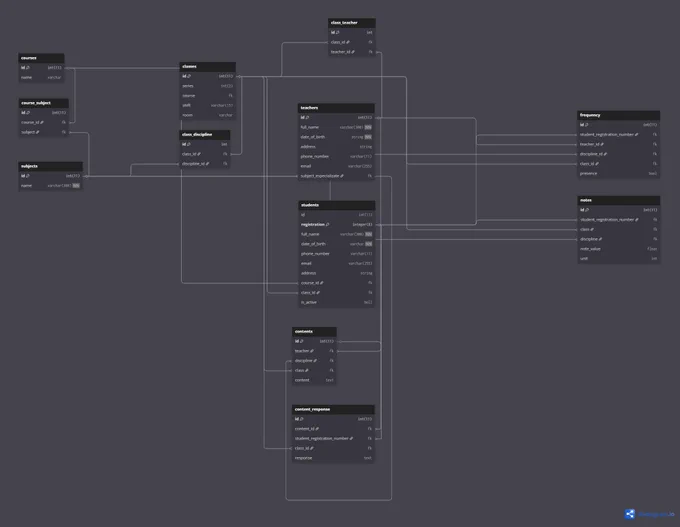This screenshot has height=527, width=680.
Task: Select the content_response table header
Action: 333,409
